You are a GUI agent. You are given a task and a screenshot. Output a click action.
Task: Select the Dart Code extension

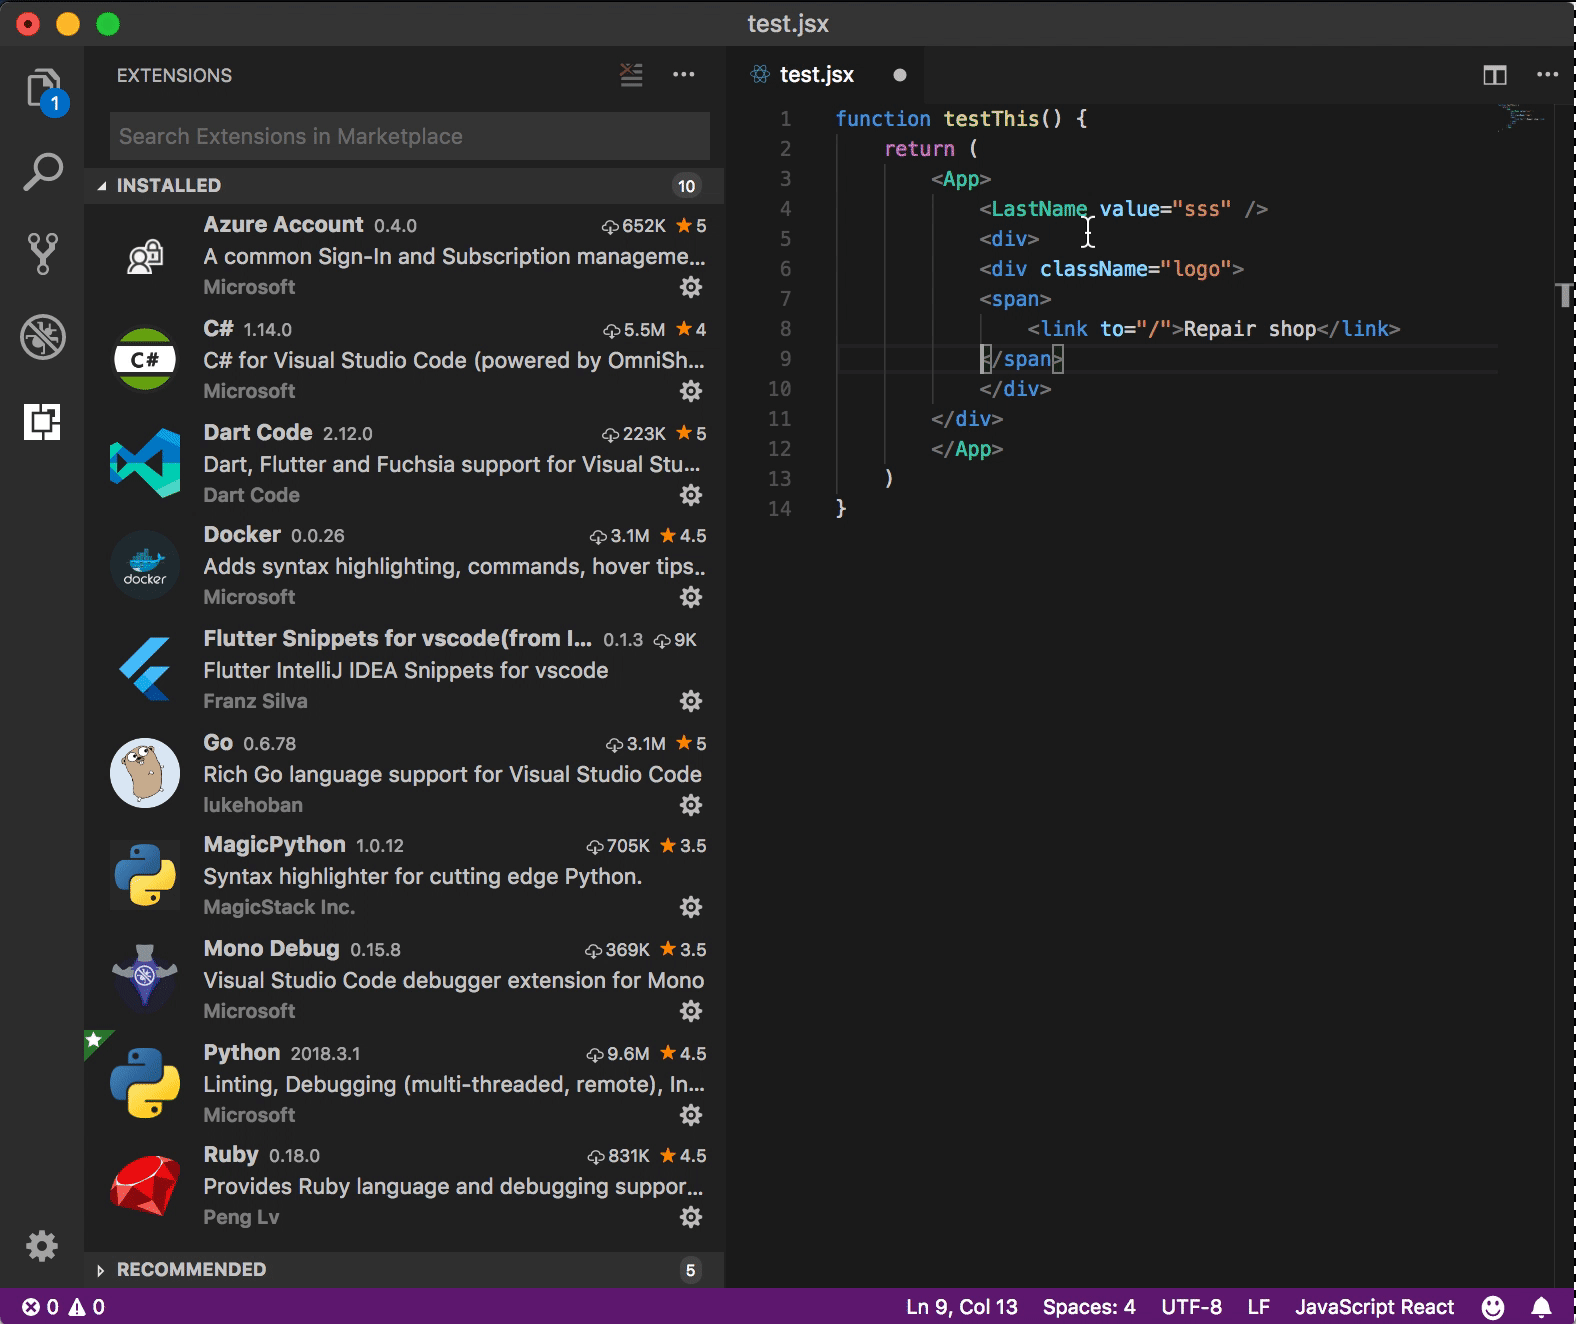coord(404,463)
